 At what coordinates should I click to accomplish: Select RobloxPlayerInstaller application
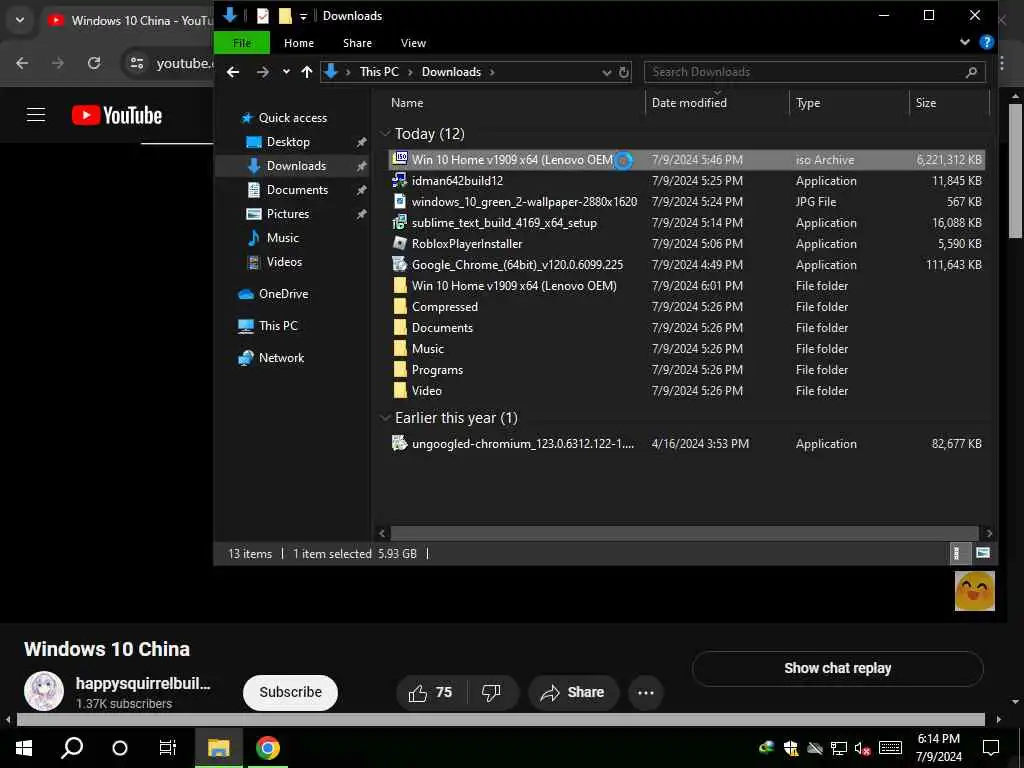(686, 244)
